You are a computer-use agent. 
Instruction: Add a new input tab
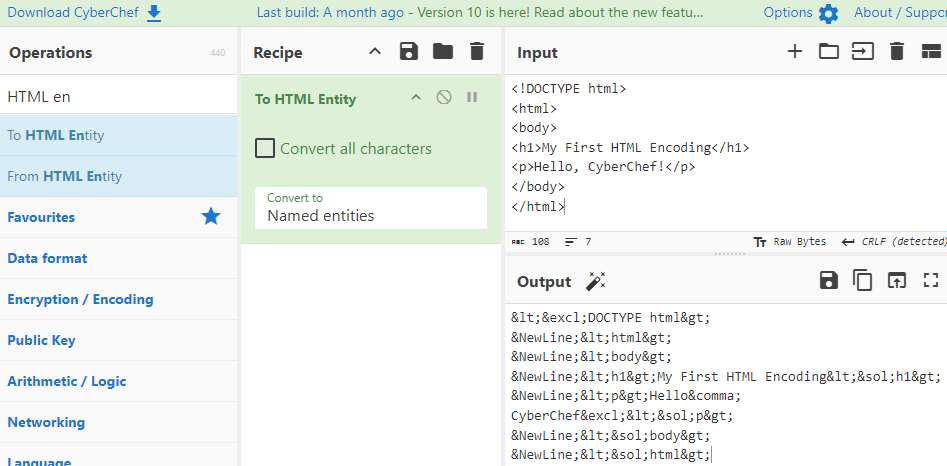[795, 52]
